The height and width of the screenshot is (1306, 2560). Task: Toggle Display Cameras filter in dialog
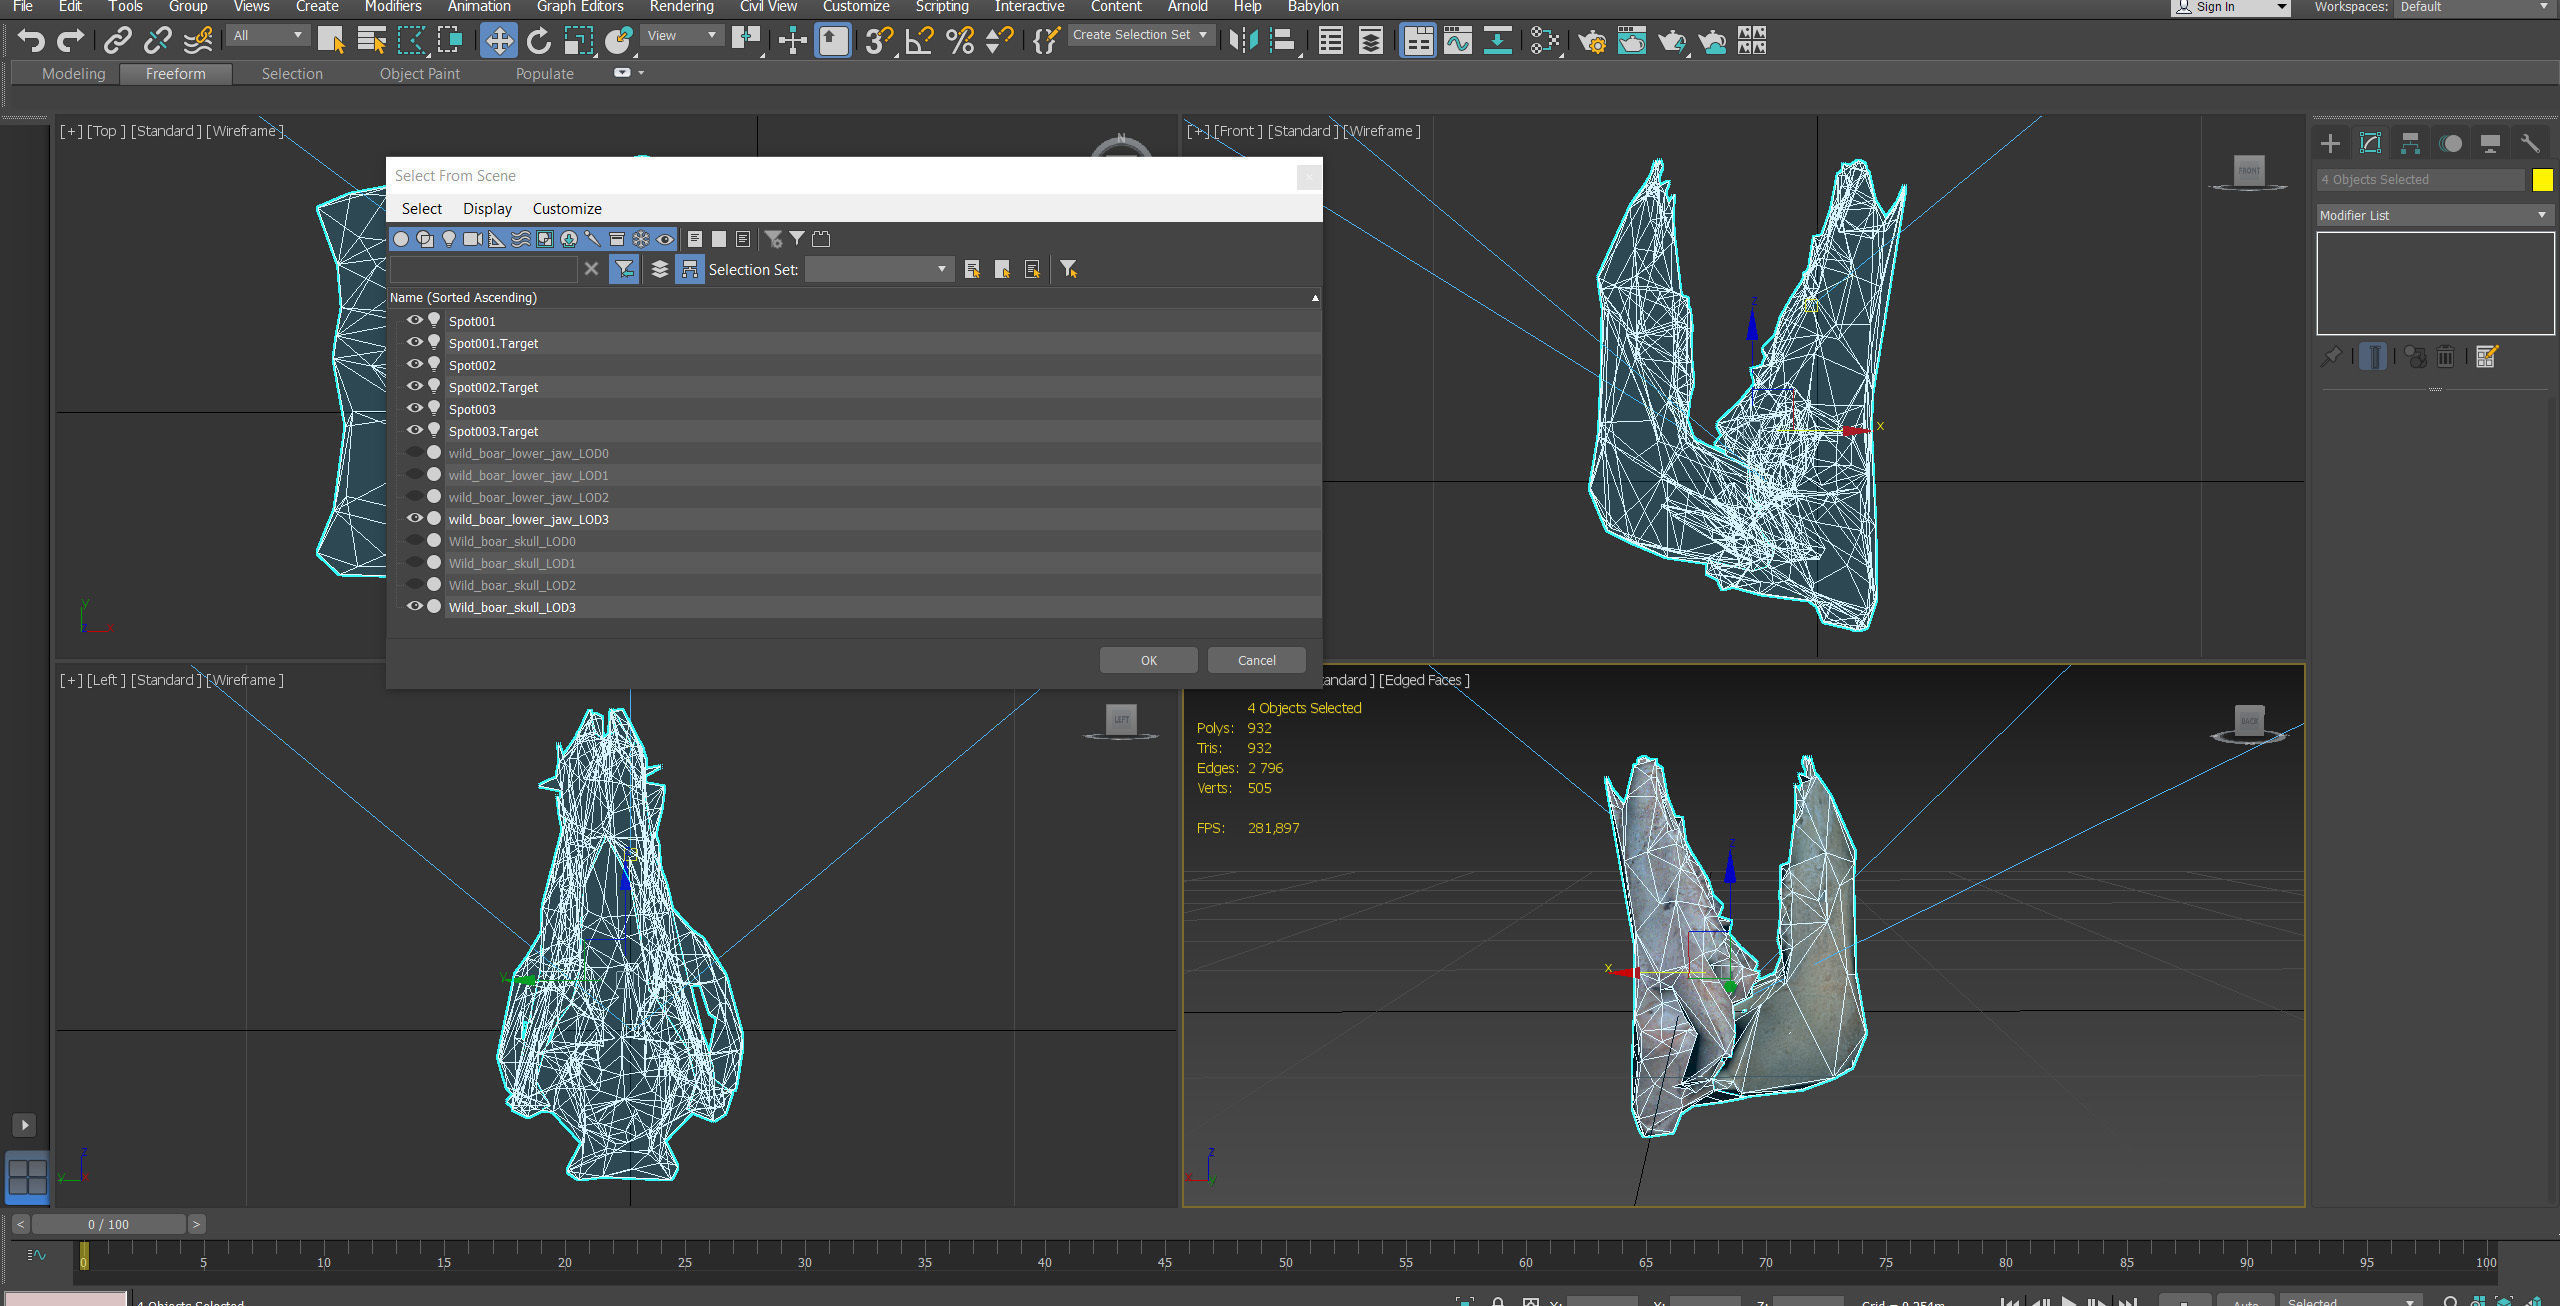pos(473,239)
